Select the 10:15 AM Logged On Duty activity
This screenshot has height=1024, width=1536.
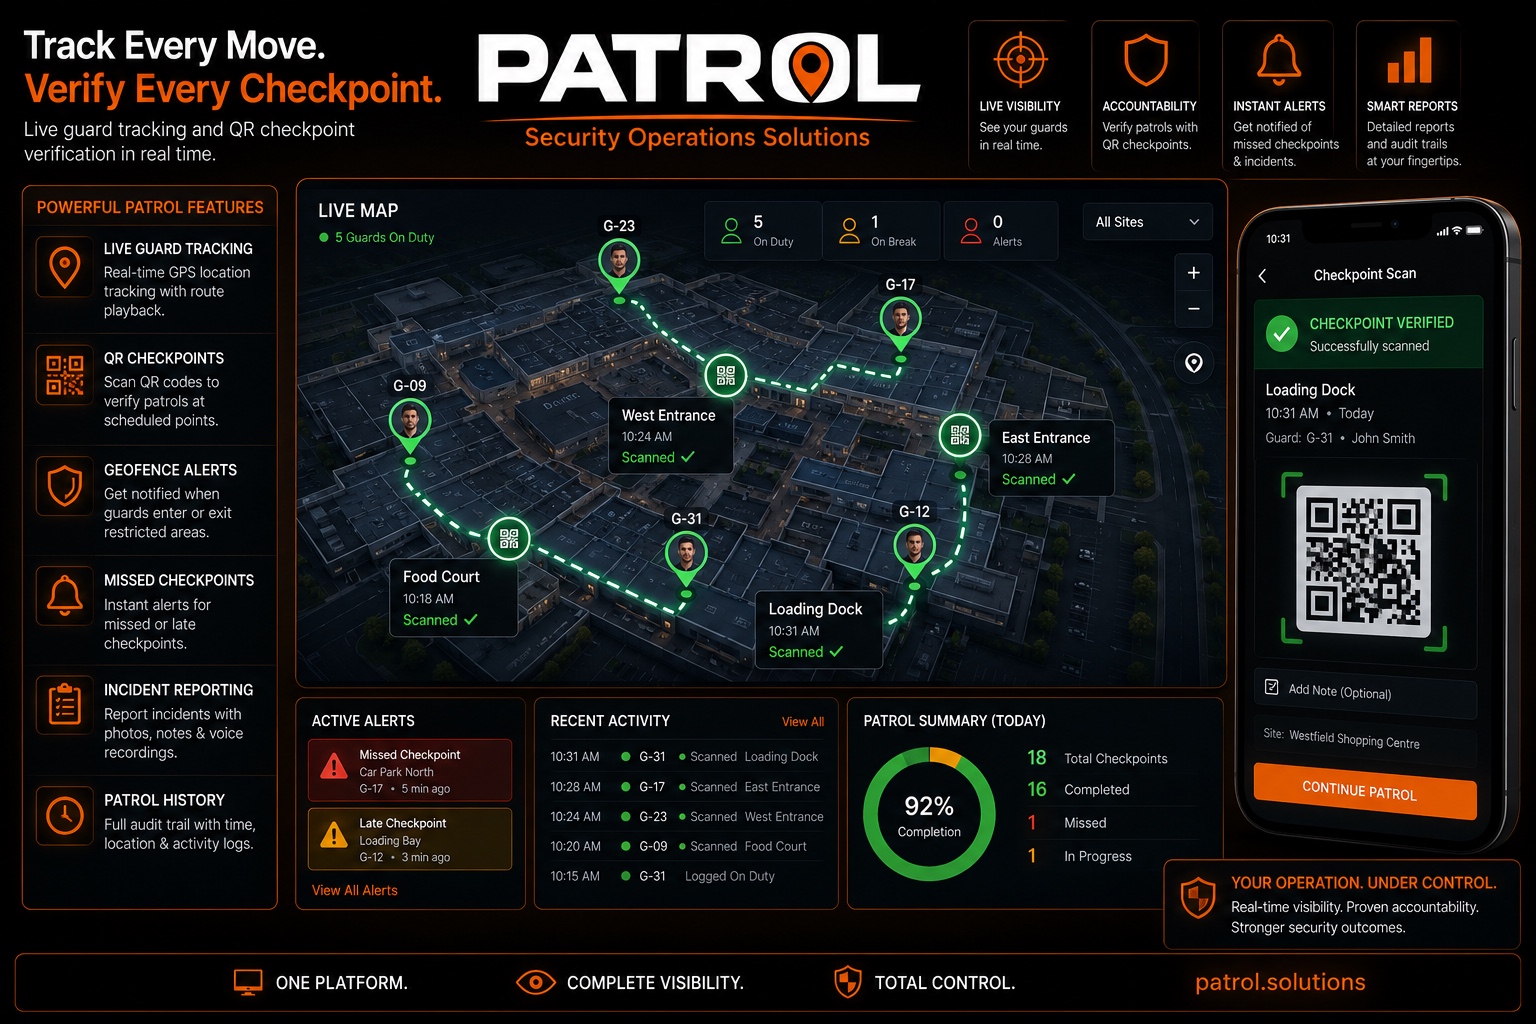(x=686, y=876)
